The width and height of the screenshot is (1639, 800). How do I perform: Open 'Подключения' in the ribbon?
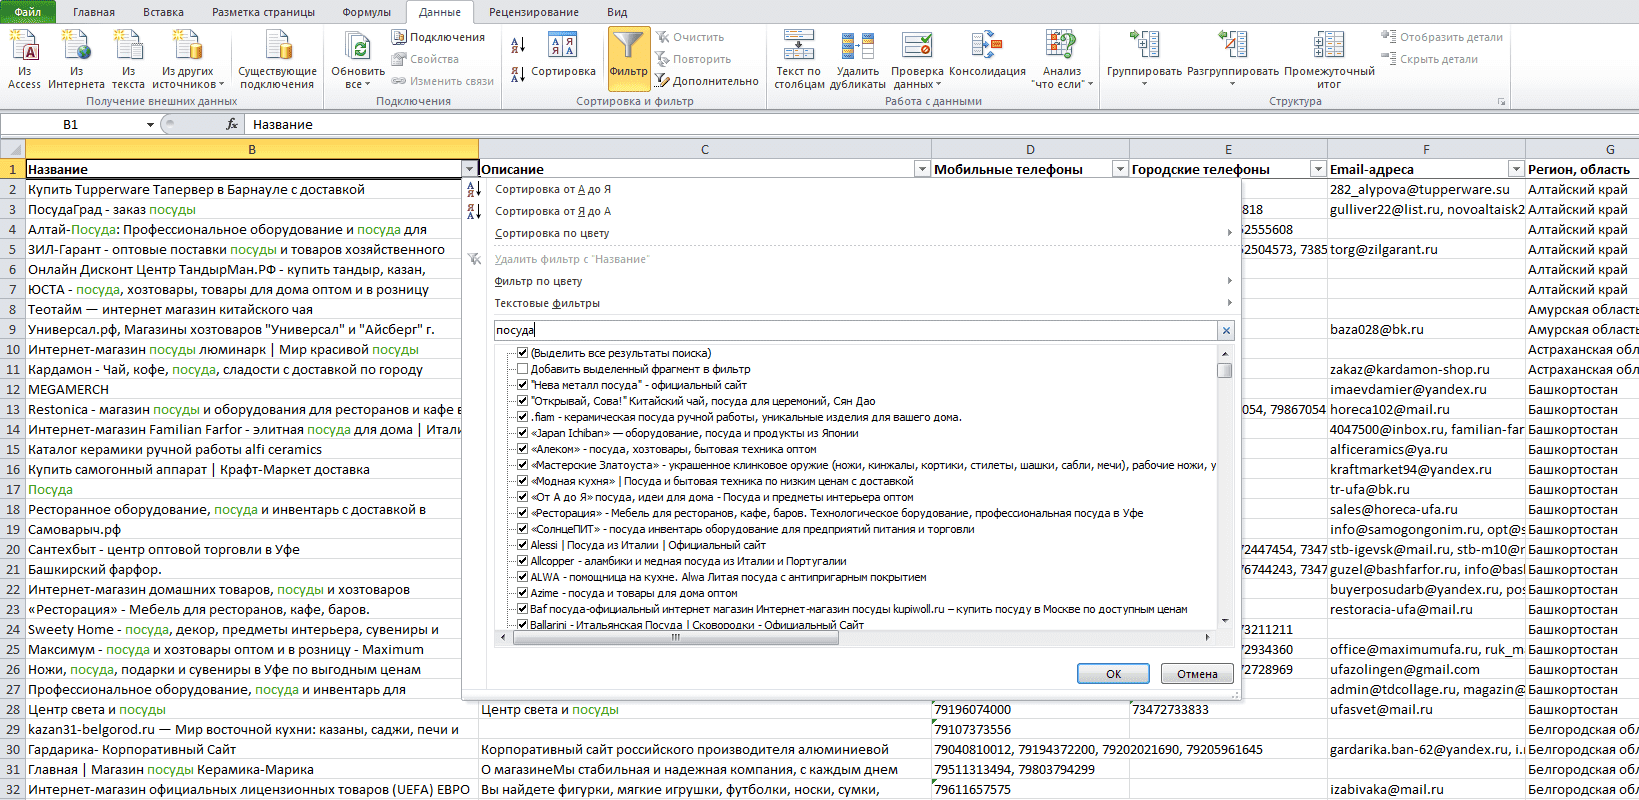438,37
